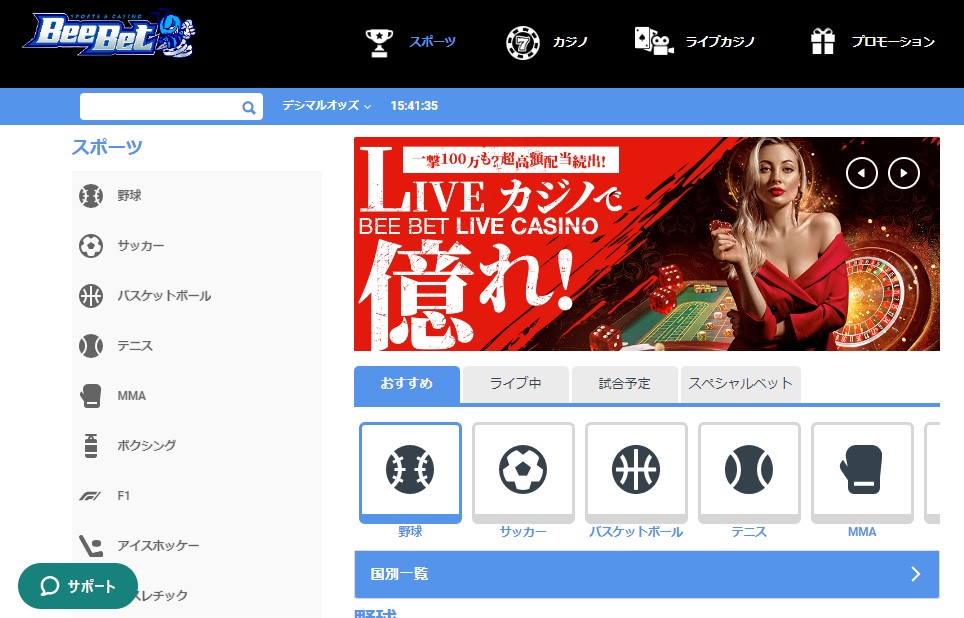The width and height of the screenshot is (964, 618).
Task: Open the カジノ top menu item
Action: click(570, 42)
